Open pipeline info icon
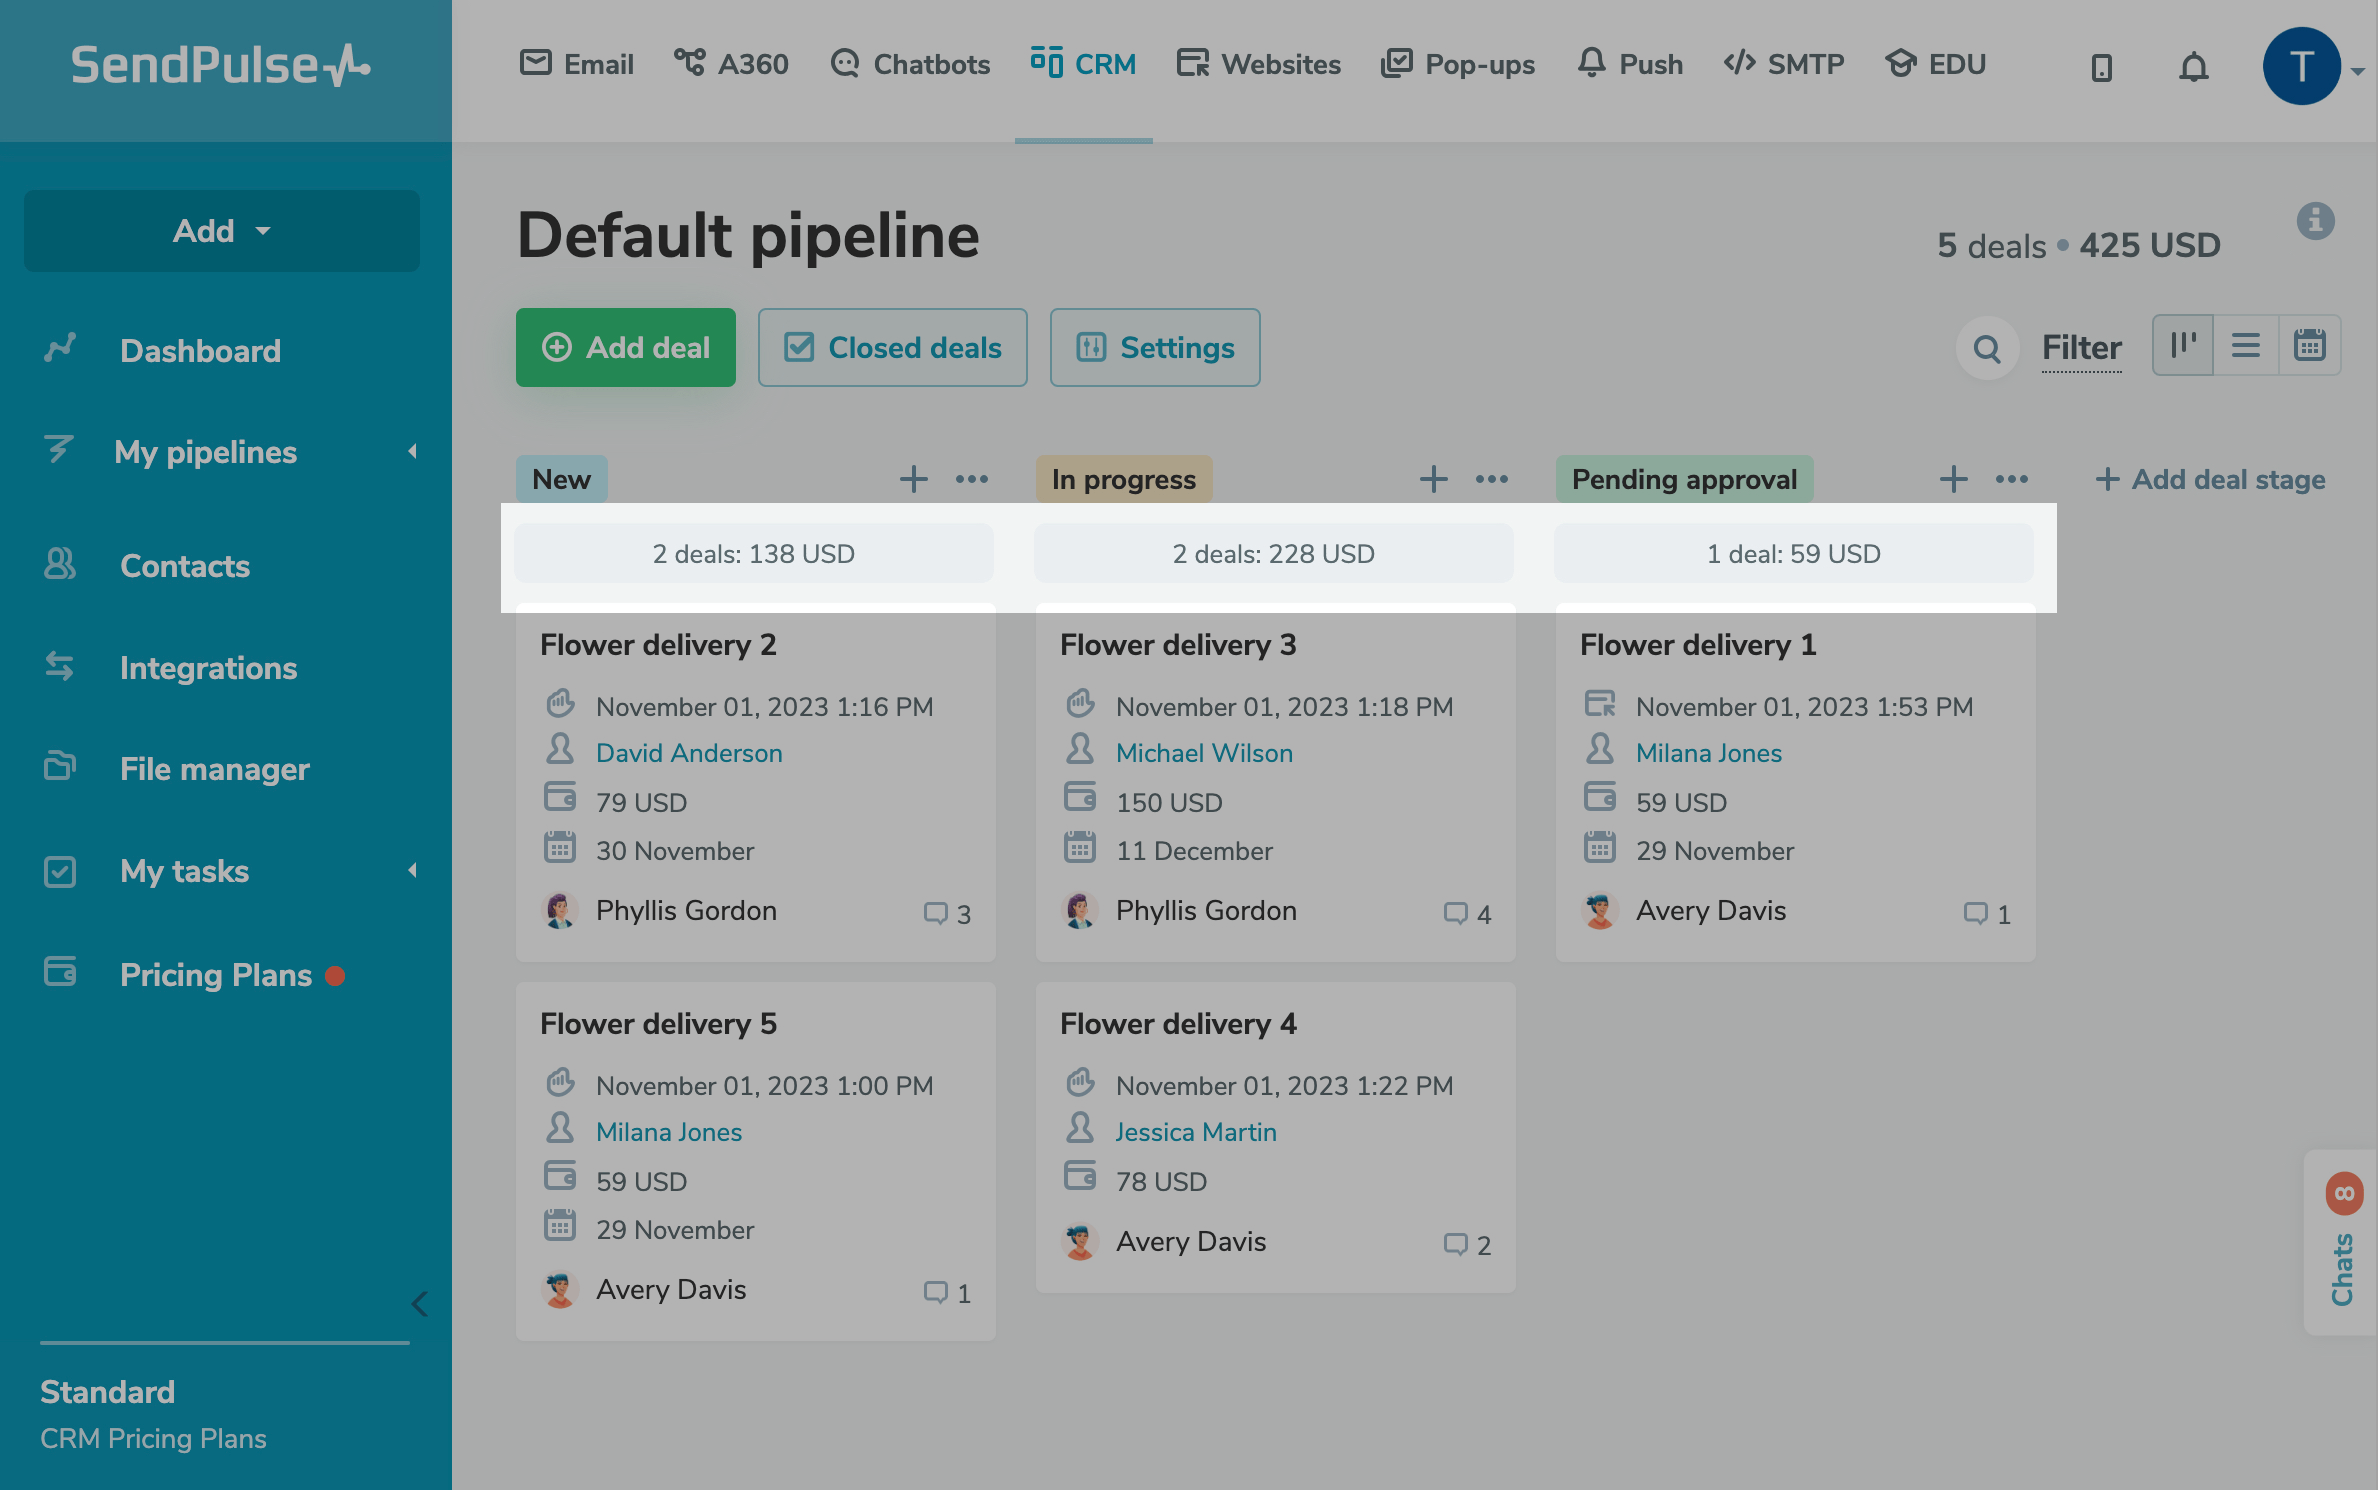Viewport: 2378px width, 1490px height. pyautogui.click(x=2315, y=220)
